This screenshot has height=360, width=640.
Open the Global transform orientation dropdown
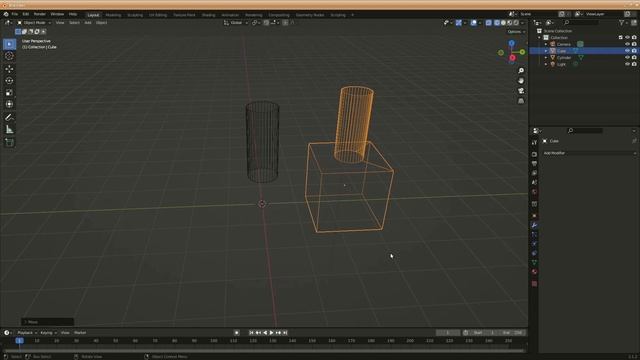(236, 23)
